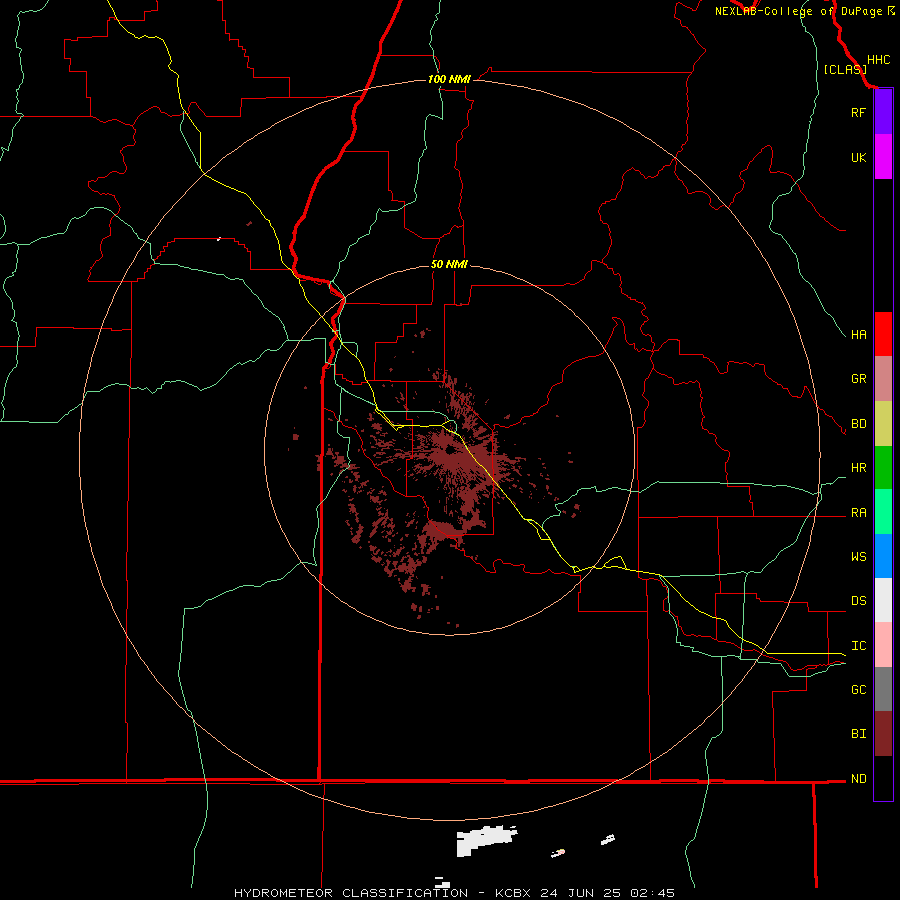The width and height of the screenshot is (900, 900).
Task: Click the 100 NMI range ring label
Action: (x=449, y=79)
